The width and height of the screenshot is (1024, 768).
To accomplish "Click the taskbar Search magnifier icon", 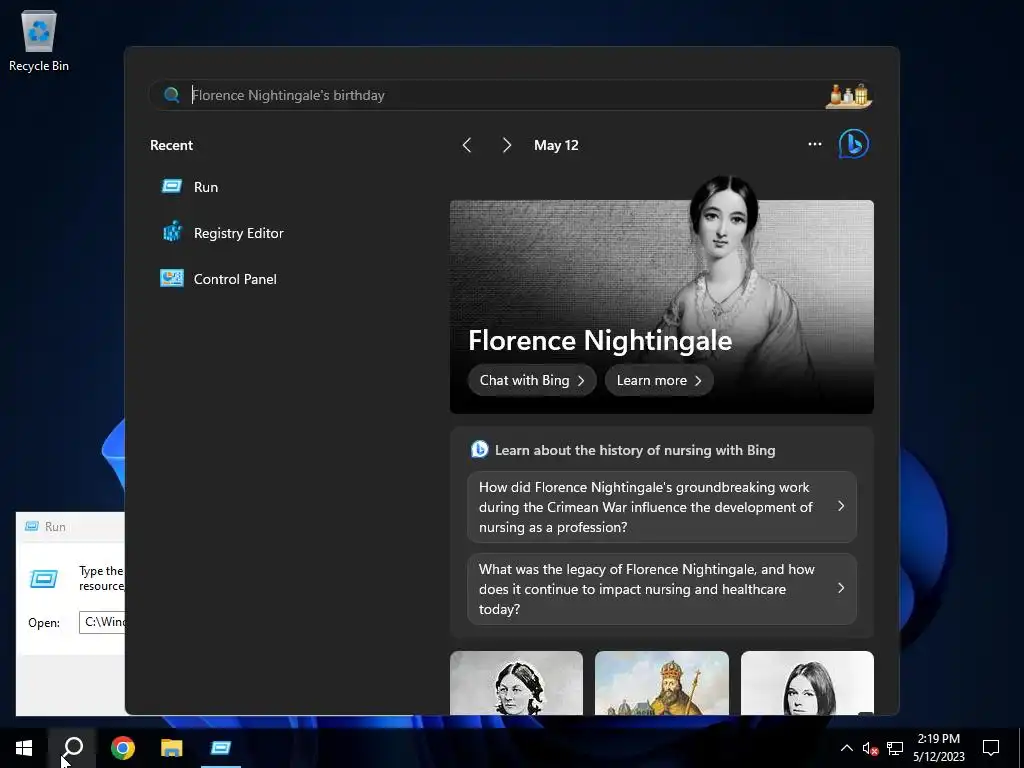I will coord(72,748).
